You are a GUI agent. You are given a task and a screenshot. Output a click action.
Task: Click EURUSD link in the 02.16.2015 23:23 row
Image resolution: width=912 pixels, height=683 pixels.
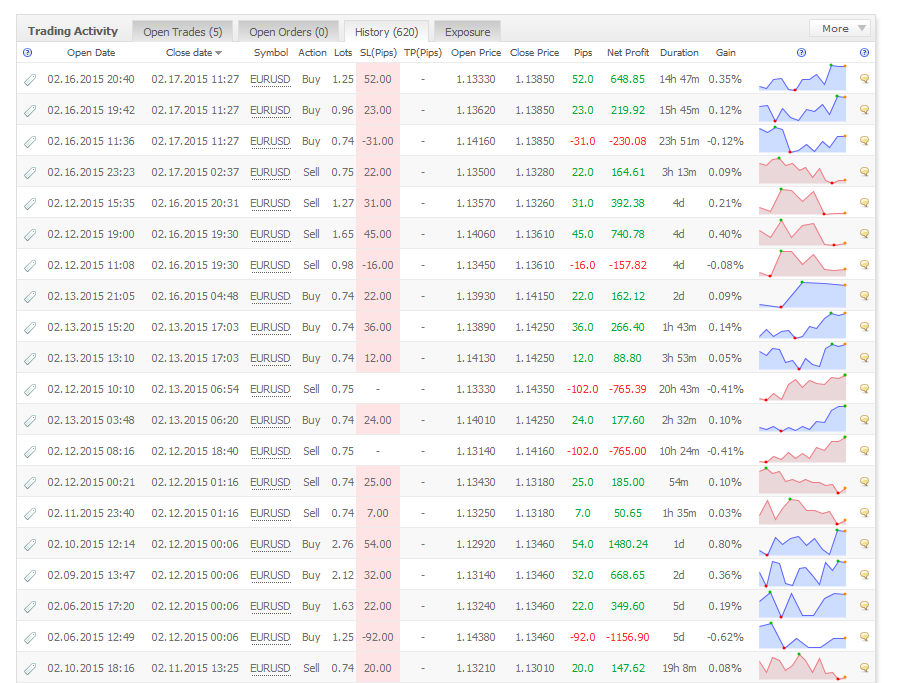[x=270, y=172]
